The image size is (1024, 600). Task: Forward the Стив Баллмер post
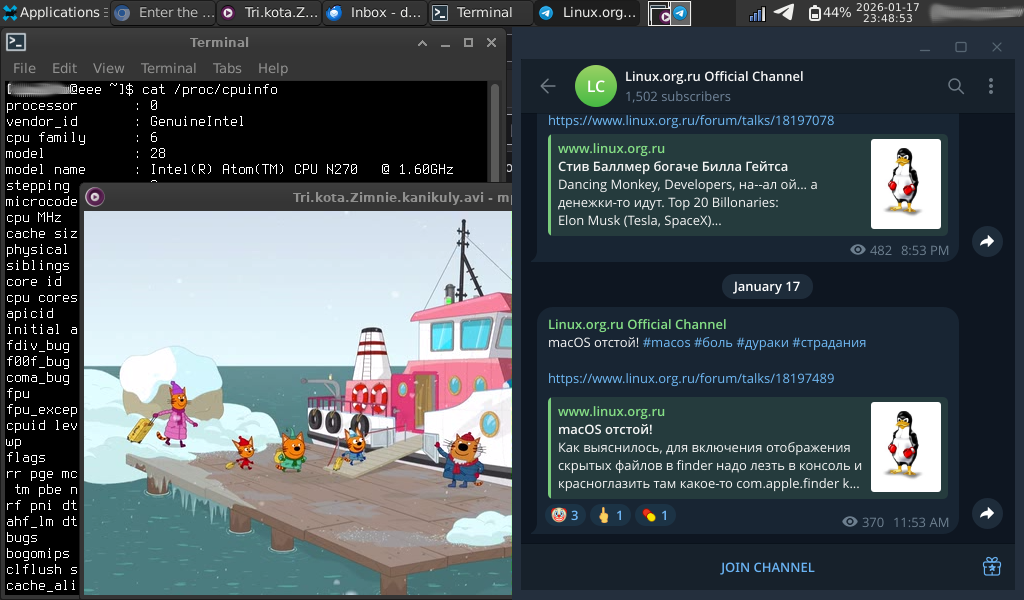point(987,241)
